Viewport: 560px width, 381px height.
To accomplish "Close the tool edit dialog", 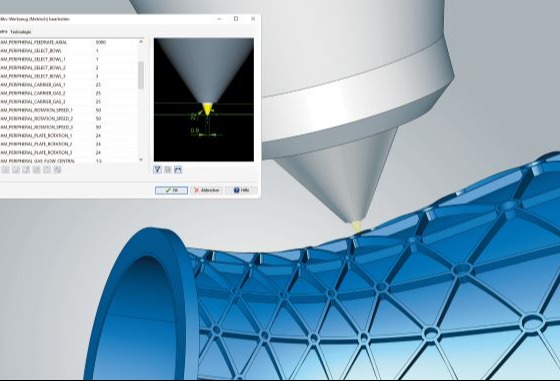I will click(x=253, y=19).
